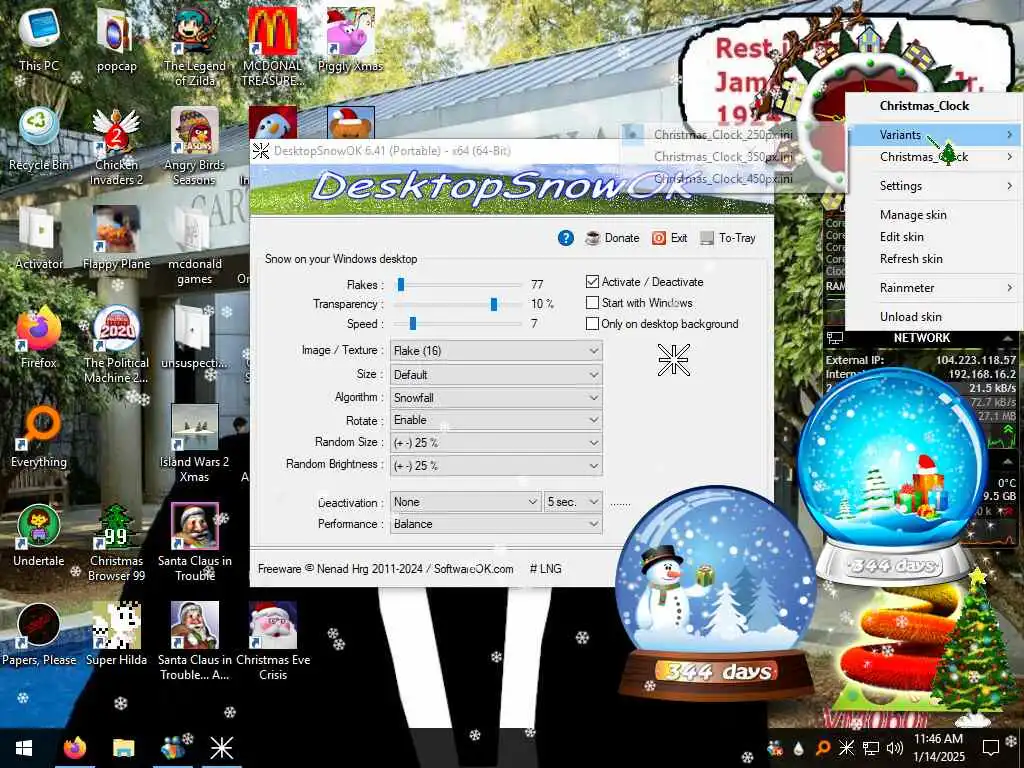Open File Explorer from the taskbar
This screenshot has height=768, width=1024.
[x=123, y=748]
